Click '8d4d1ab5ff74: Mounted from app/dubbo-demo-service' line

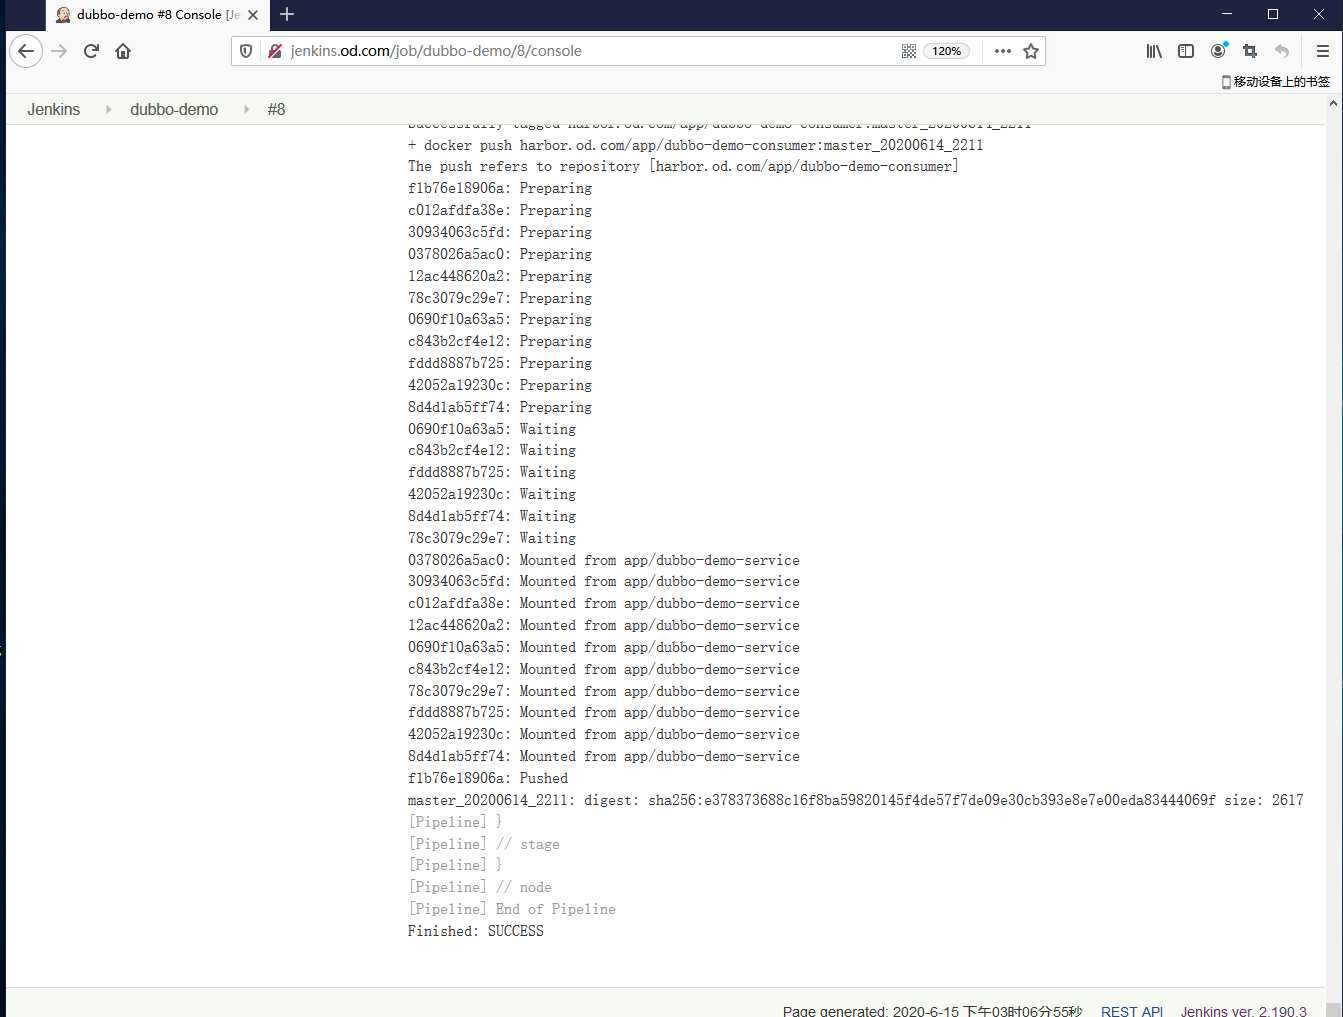(x=604, y=756)
